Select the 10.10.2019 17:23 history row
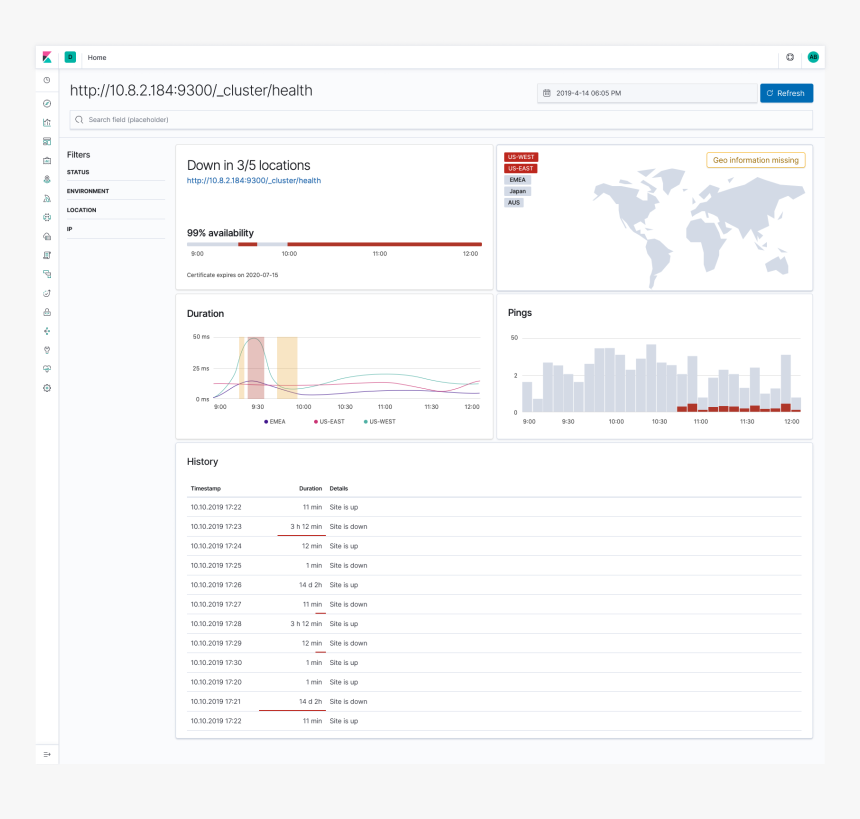The image size is (860, 819). point(494,527)
